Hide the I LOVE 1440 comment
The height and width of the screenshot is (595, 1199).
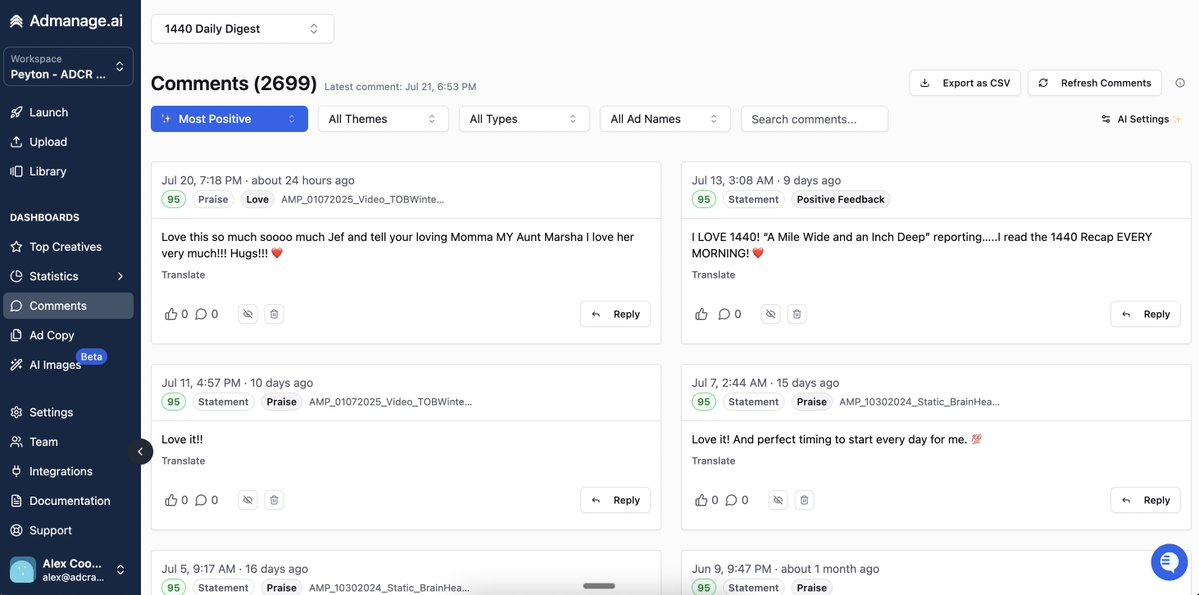[771, 314]
